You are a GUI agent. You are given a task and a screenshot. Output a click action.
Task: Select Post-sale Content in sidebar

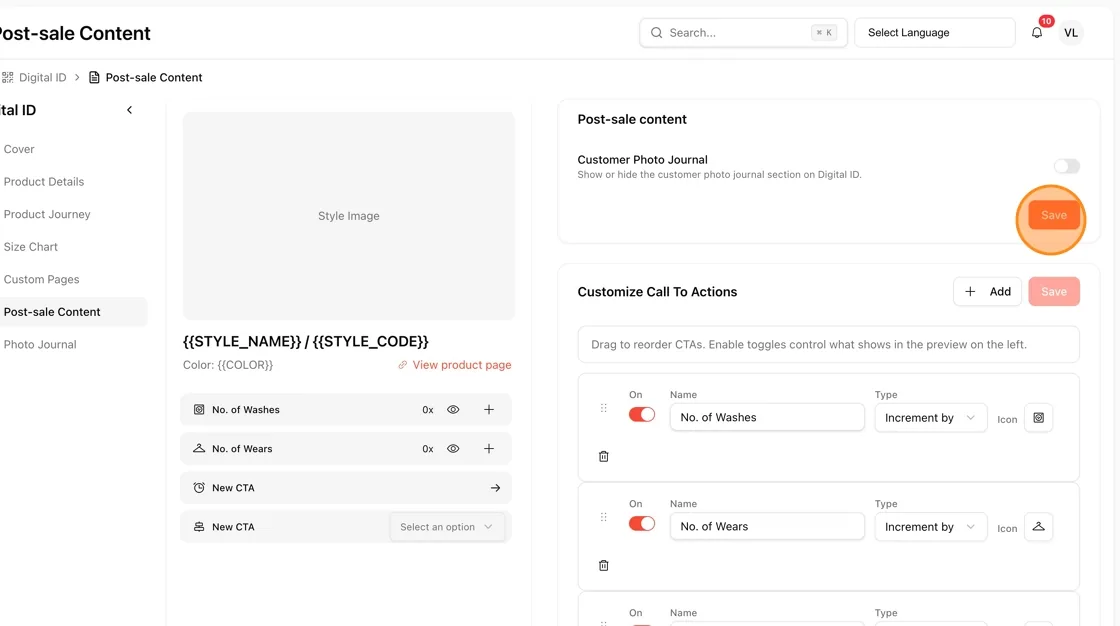pyautogui.click(x=51, y=312)
